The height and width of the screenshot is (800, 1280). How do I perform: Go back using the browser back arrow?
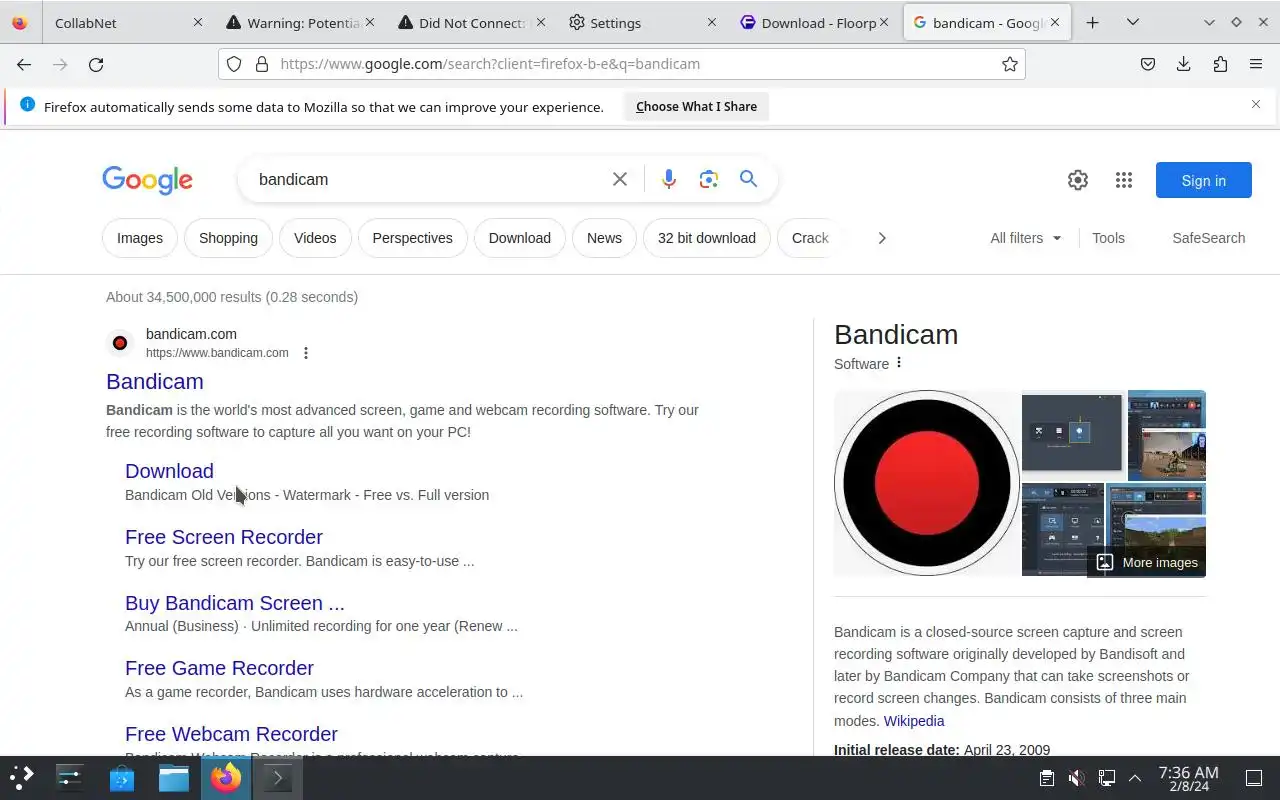pos(24,64)
